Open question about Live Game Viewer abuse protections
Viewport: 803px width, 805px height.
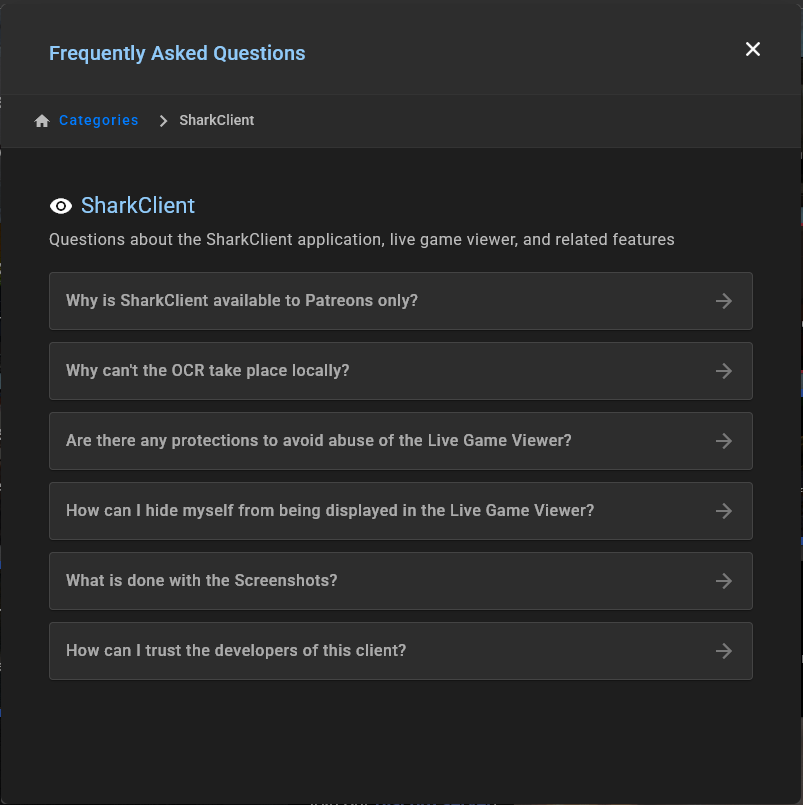[319, 441]
